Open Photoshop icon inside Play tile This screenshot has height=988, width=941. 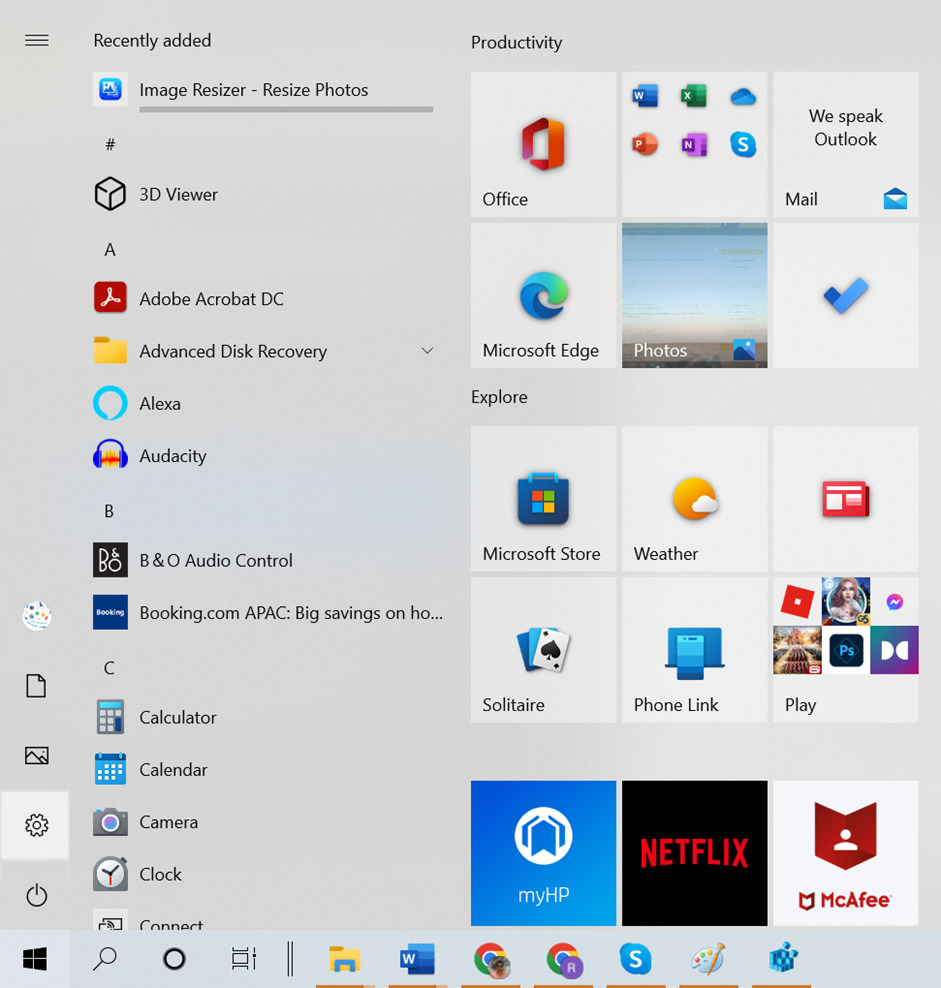click(x=846, y=650)
